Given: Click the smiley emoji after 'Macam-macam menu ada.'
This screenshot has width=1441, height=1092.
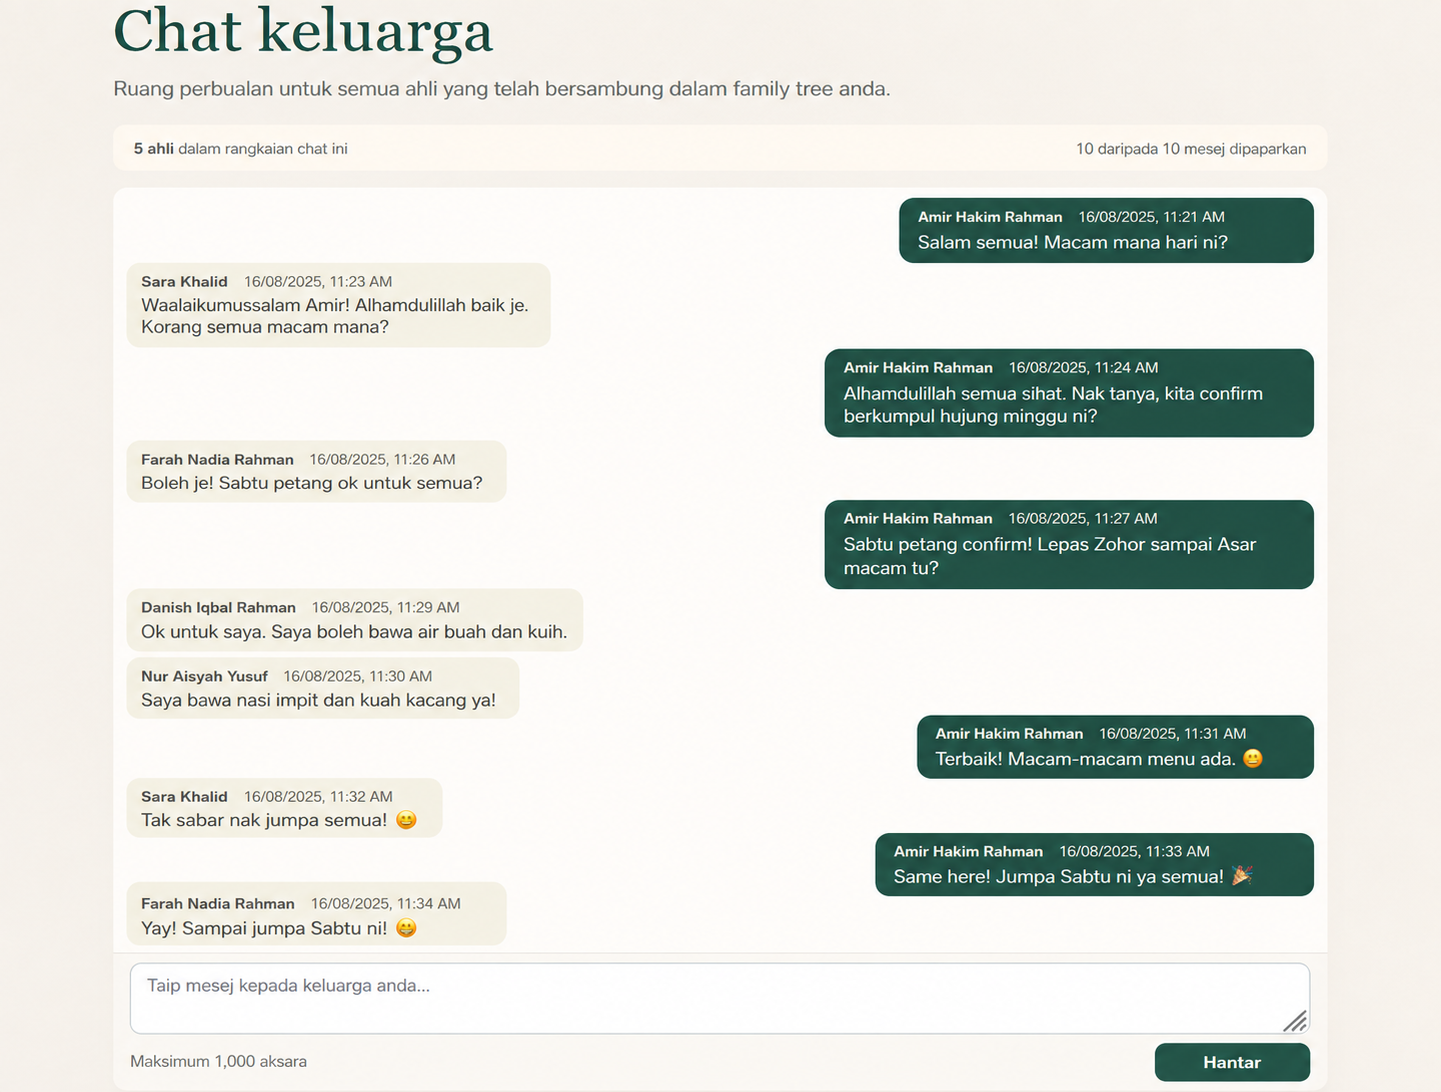Looking at the screenshot, I should [x=1253, y=759].
